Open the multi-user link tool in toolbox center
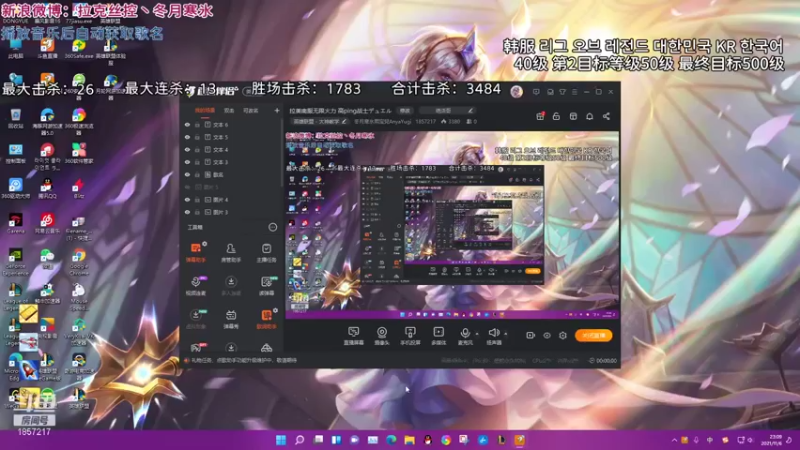The width and height of the screenshot is (800, 450). [x=231, y=286]
